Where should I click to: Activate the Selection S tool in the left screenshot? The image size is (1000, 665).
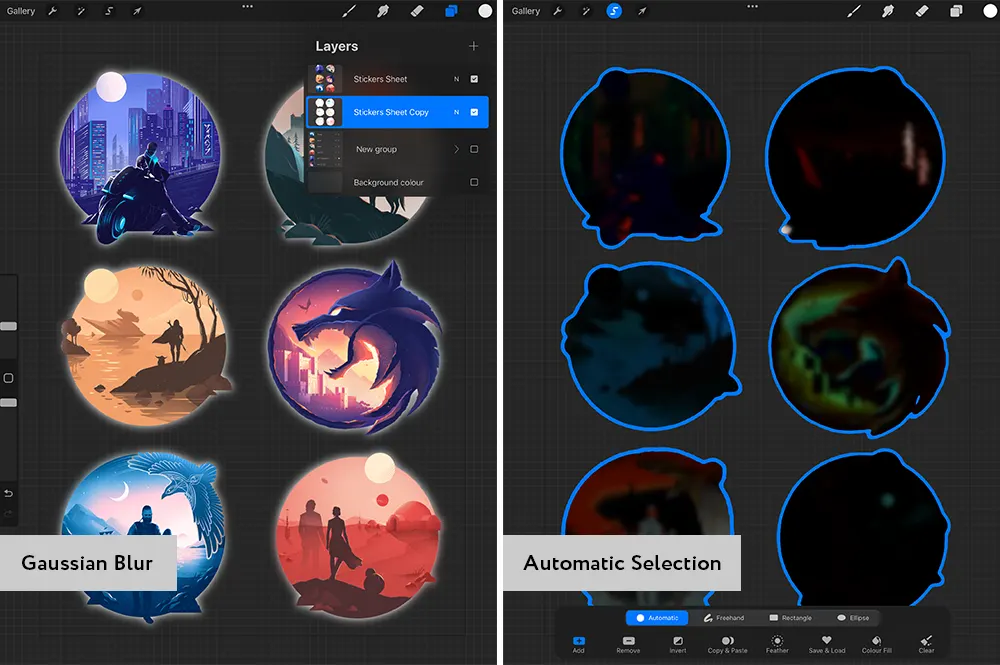coord(109,11)
